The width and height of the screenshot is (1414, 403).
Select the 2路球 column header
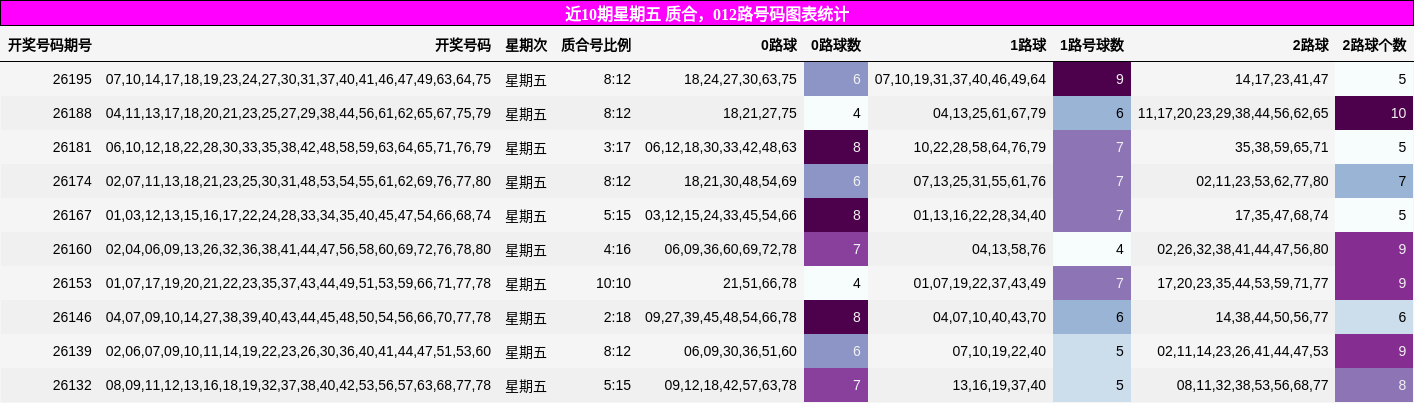point(1310,45)
